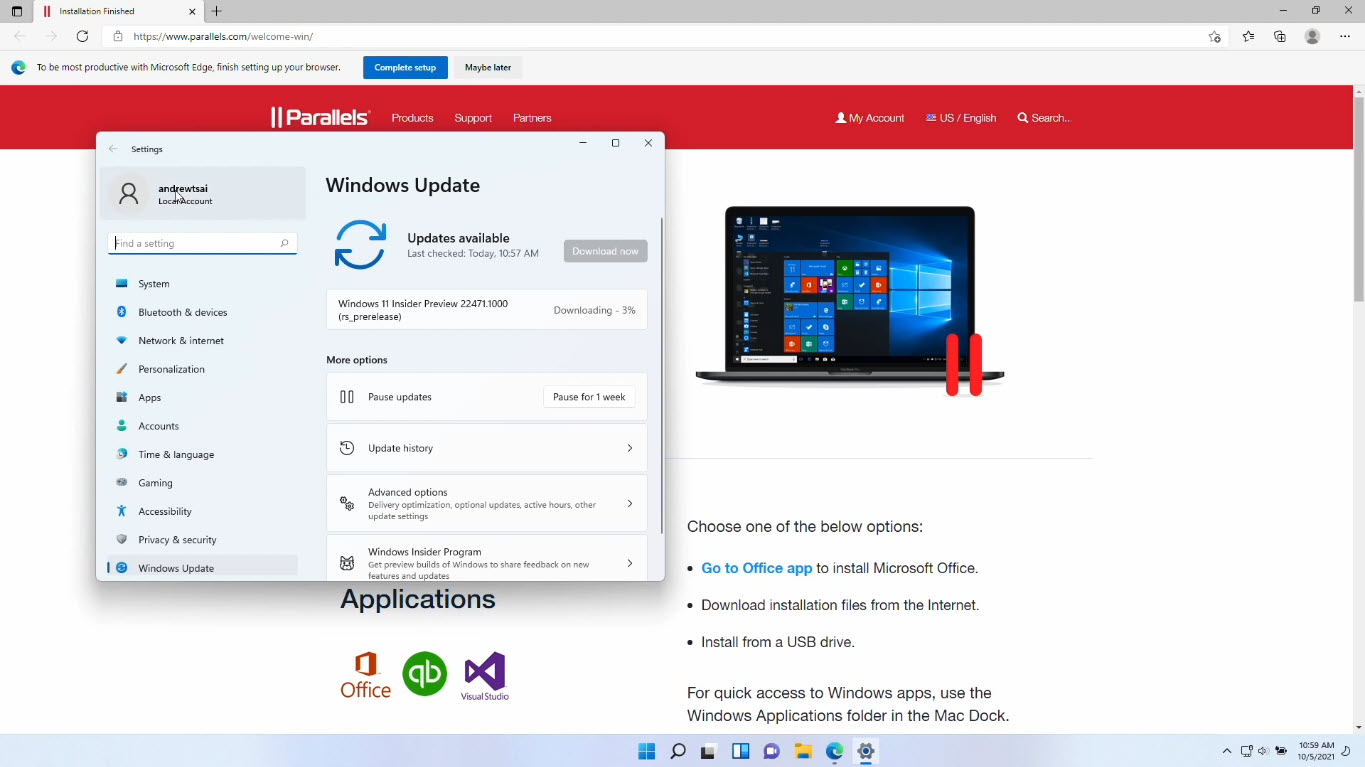Switch to Microsoft Edge on the taskbar
The image size is (1365, 767).
tap(835, 751)
